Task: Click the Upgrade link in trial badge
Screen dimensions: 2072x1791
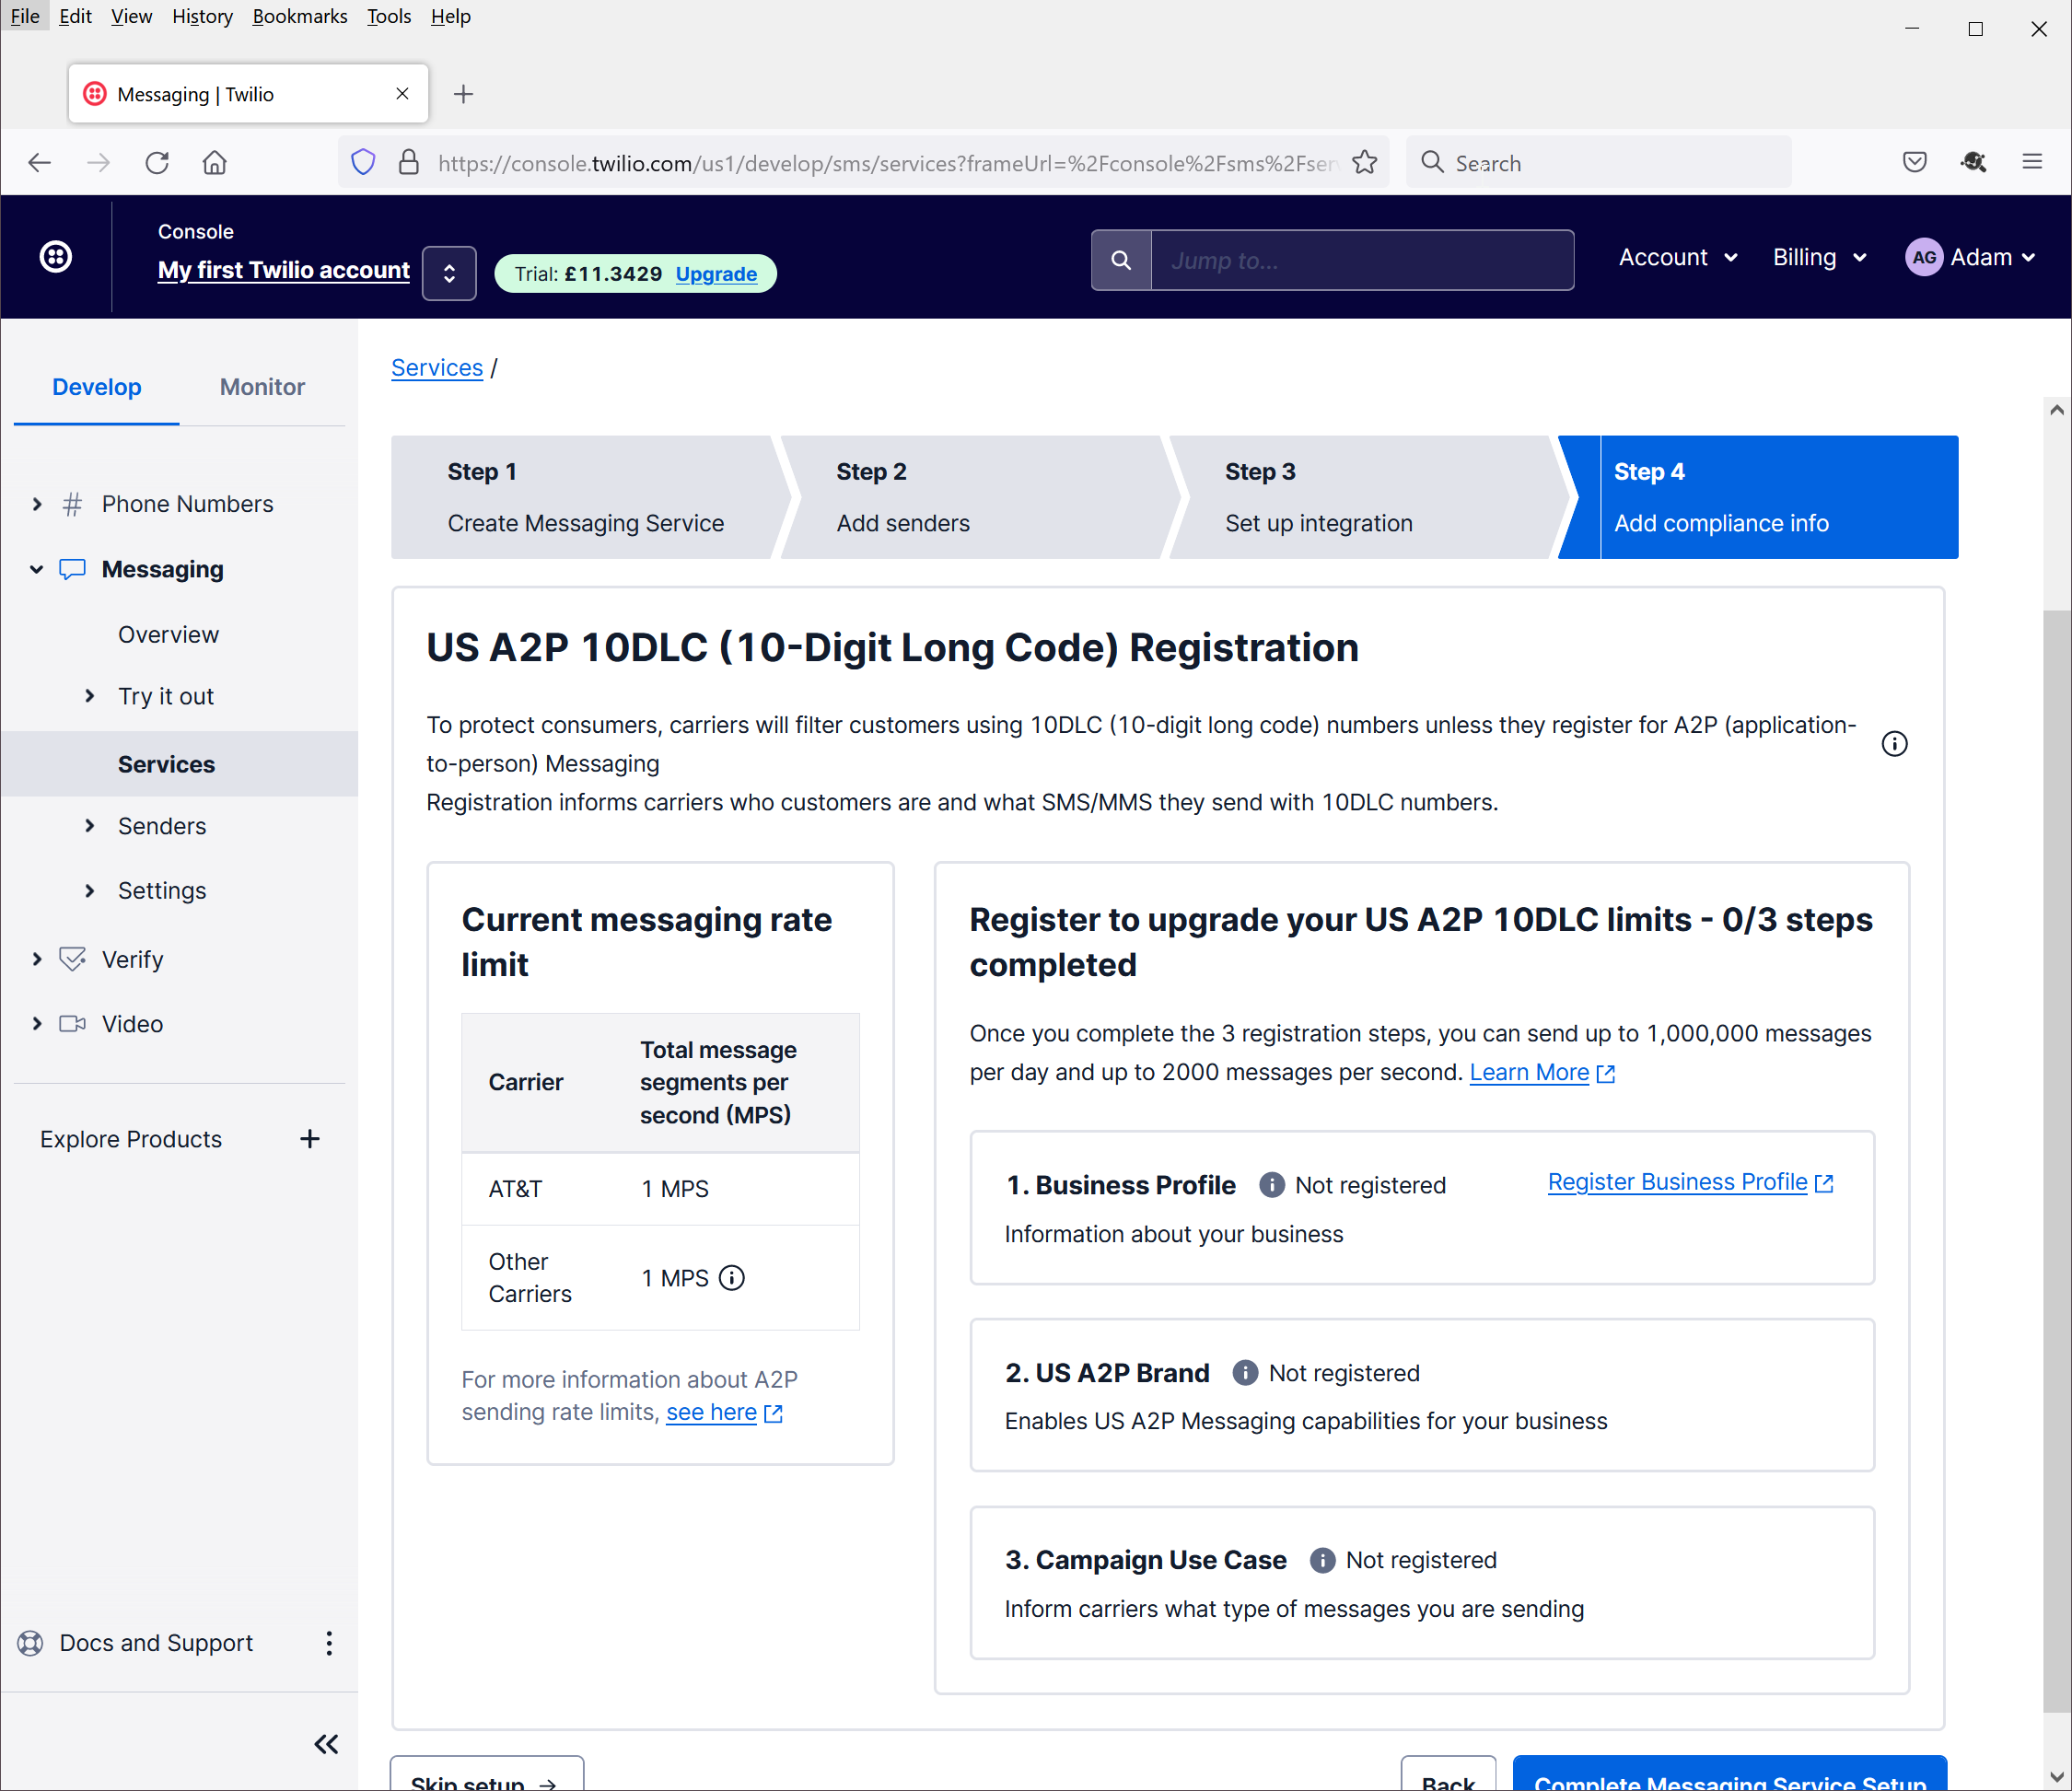Action: (716, 274)
